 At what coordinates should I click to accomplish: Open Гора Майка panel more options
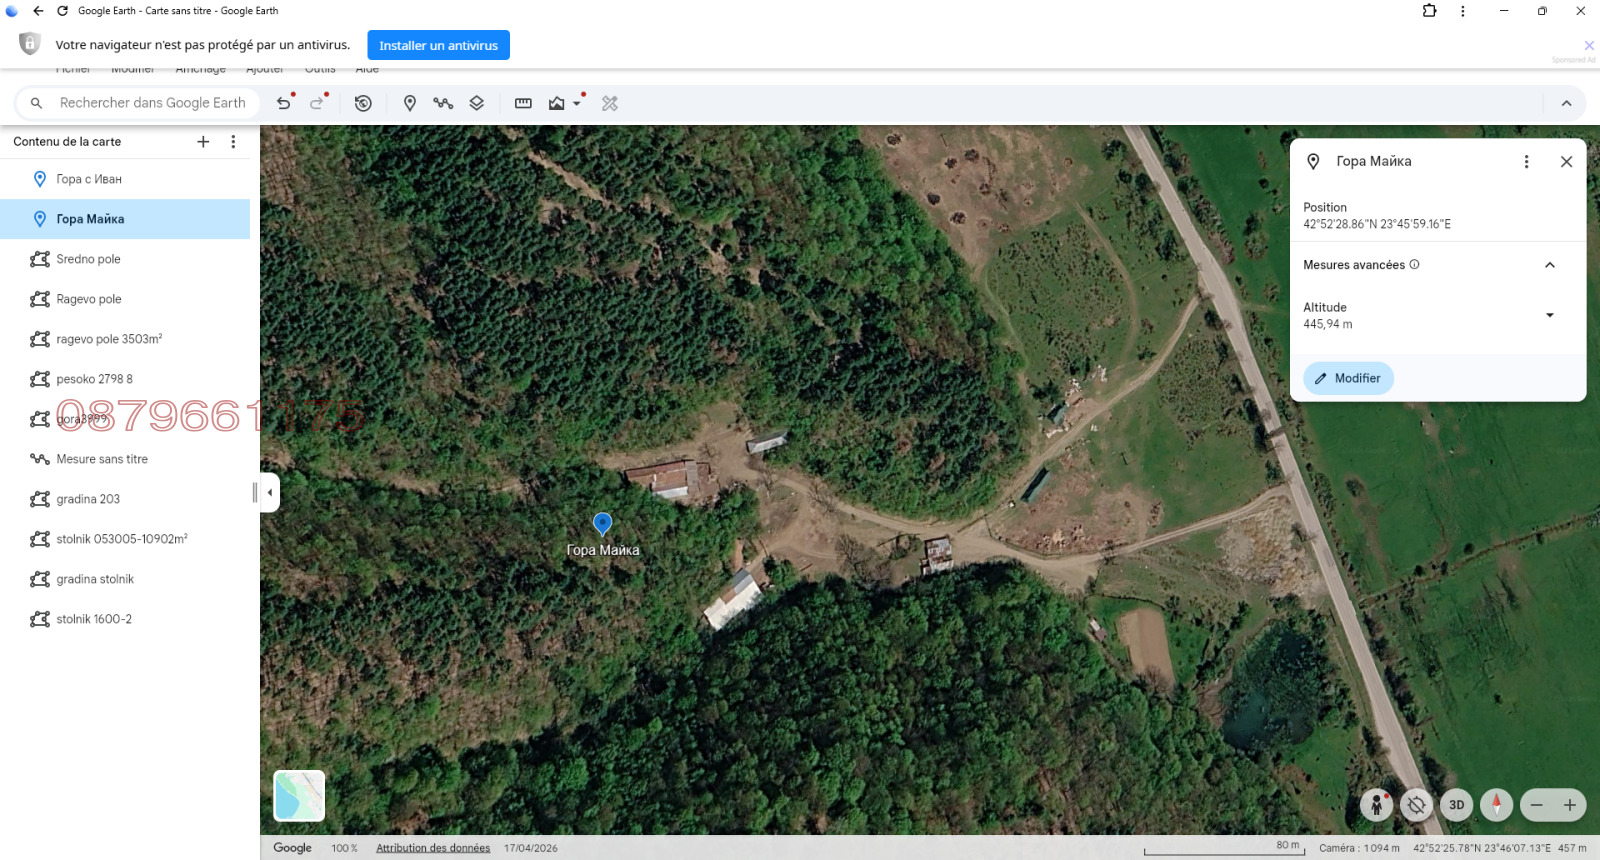click(x=1526, y=162)
